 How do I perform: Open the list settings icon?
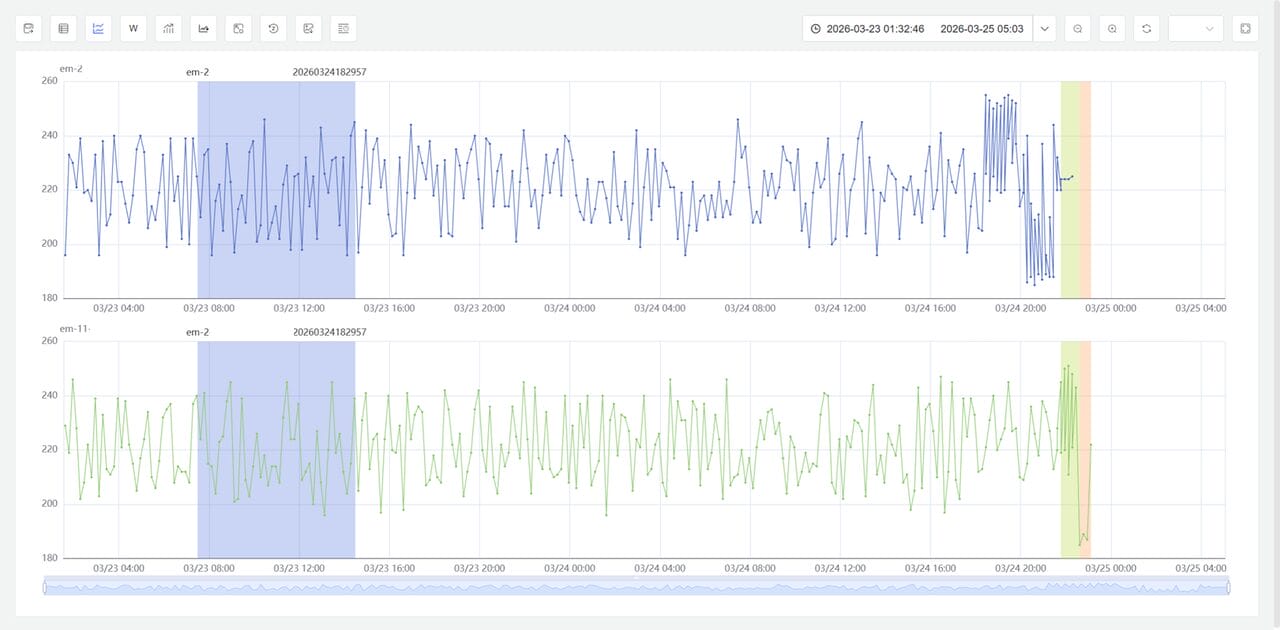coord(343,29)
